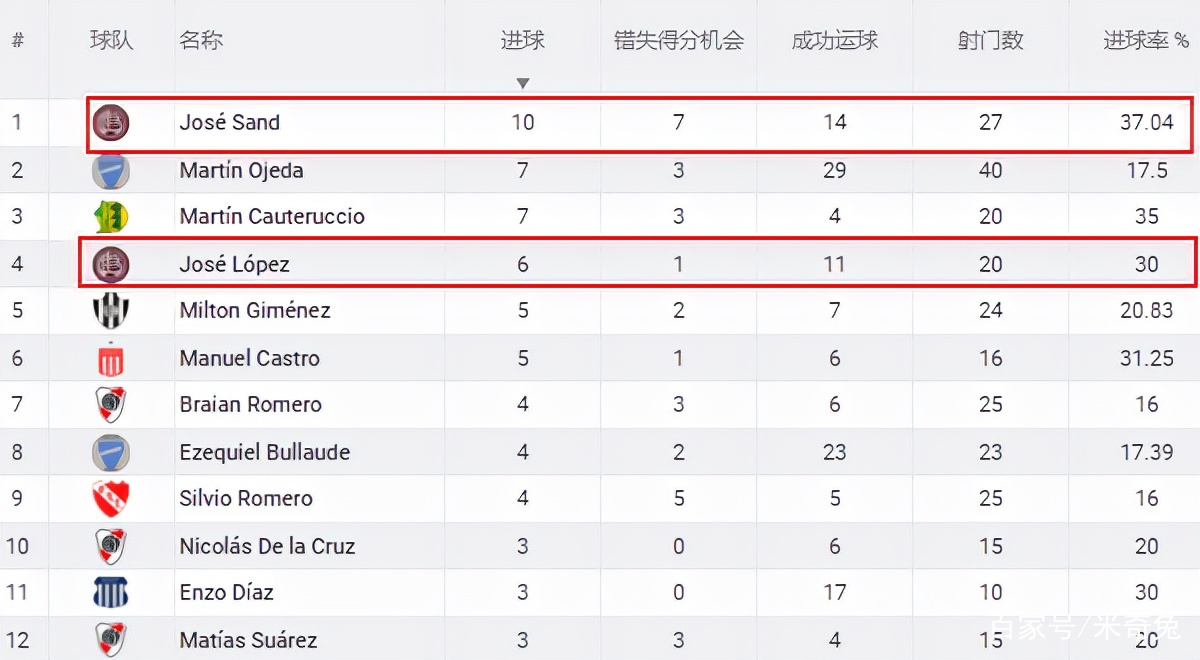Open Ezequiel Bullaude player name link
The image size is (1200, 660).
(x=265, y=452)
